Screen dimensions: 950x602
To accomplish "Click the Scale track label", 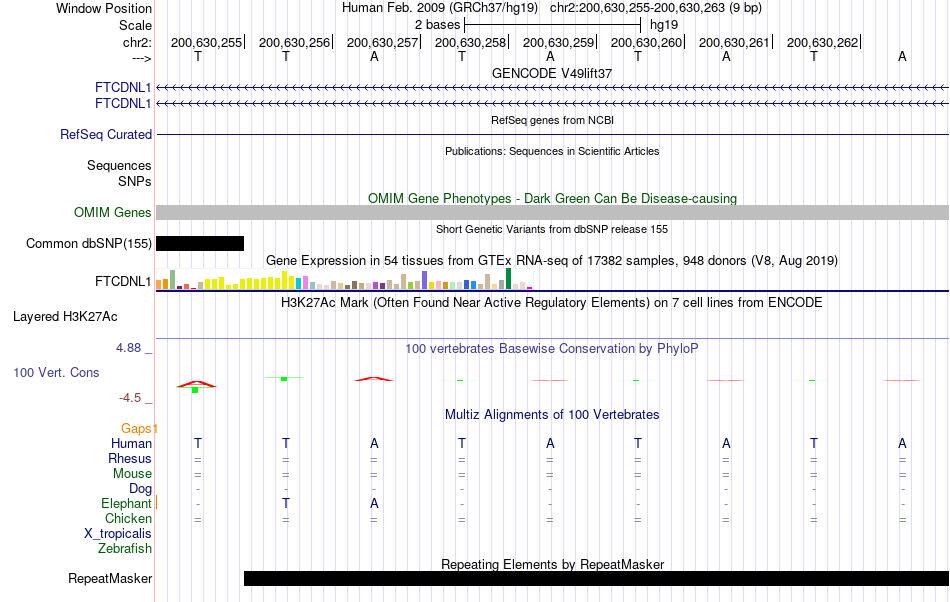I will (135, 25).
